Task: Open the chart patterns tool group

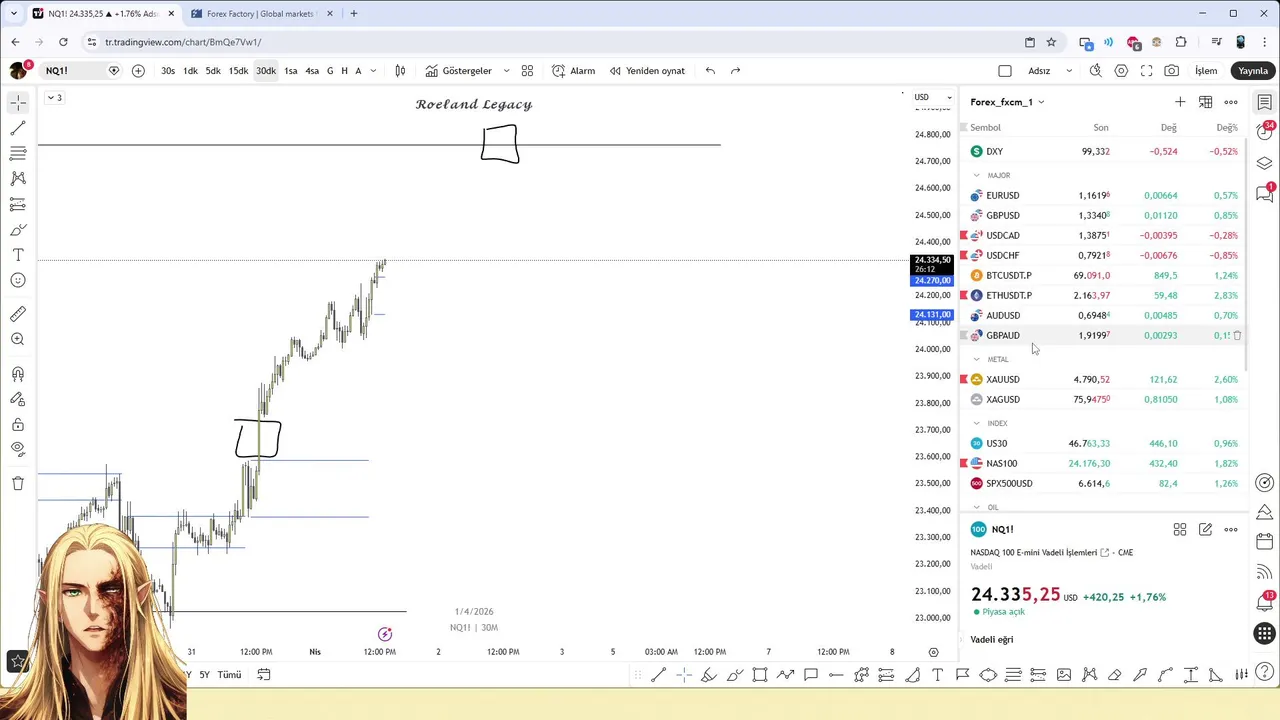Action: pyautogui.click(x=18, y=178)
